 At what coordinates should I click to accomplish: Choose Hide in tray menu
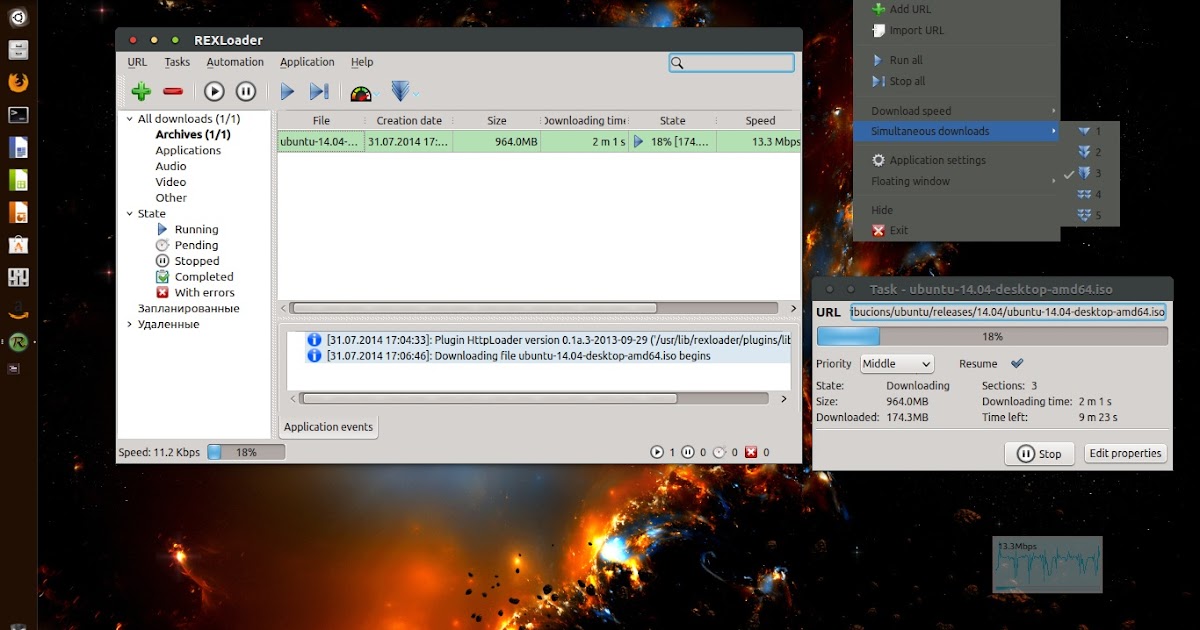coord(957,211)
